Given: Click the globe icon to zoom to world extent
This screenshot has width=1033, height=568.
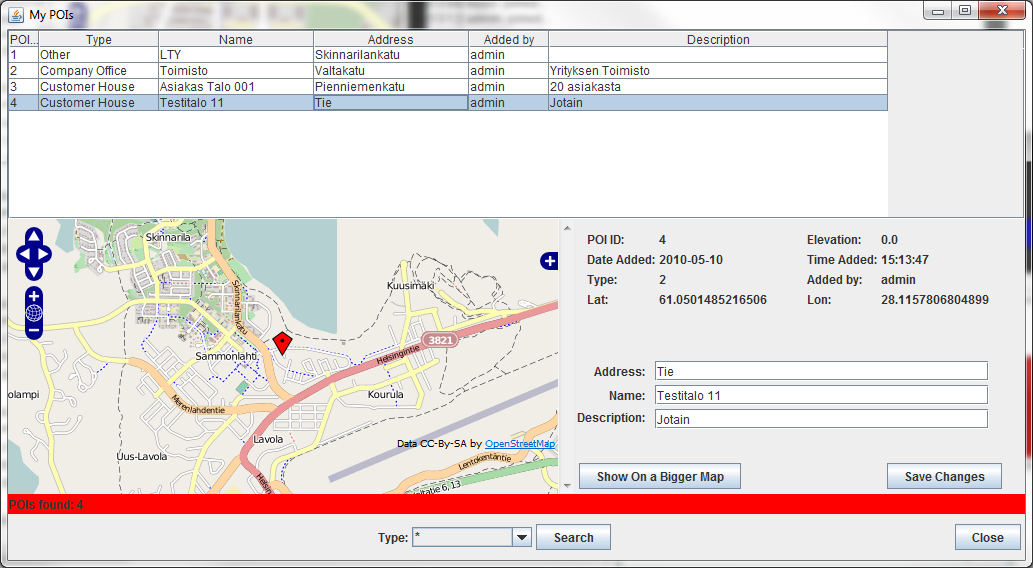Looking at the screenshot, I should pyautogui.click(x=34, y=313).
